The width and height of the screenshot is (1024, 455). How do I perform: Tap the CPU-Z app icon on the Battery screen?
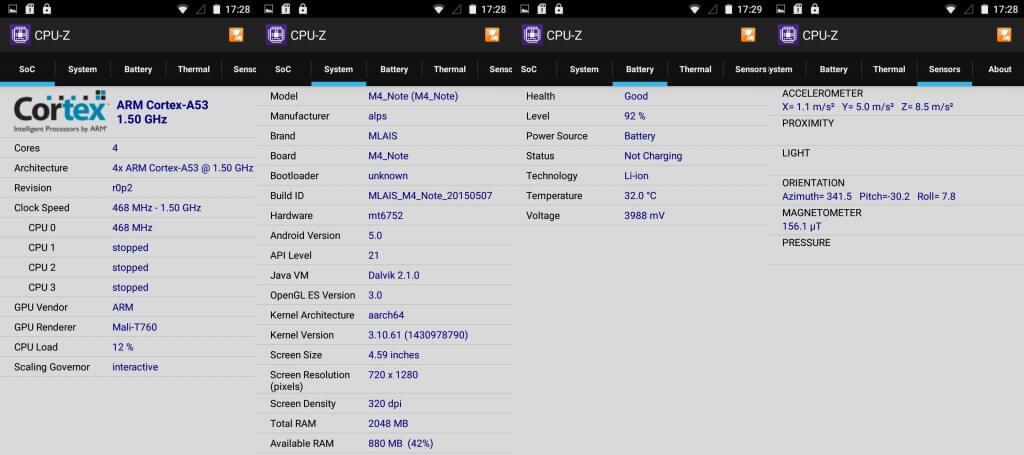[x=532, y=35]
